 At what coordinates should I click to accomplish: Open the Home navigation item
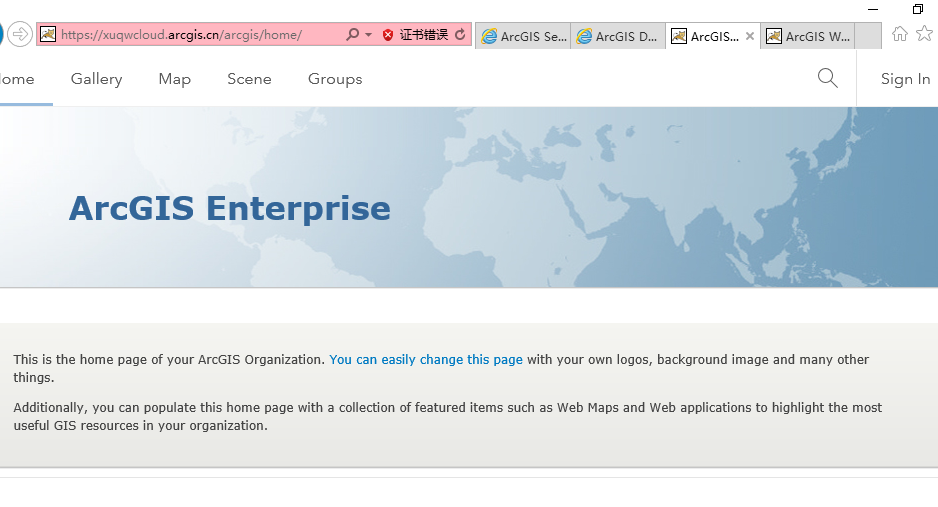tap(17, 79)
